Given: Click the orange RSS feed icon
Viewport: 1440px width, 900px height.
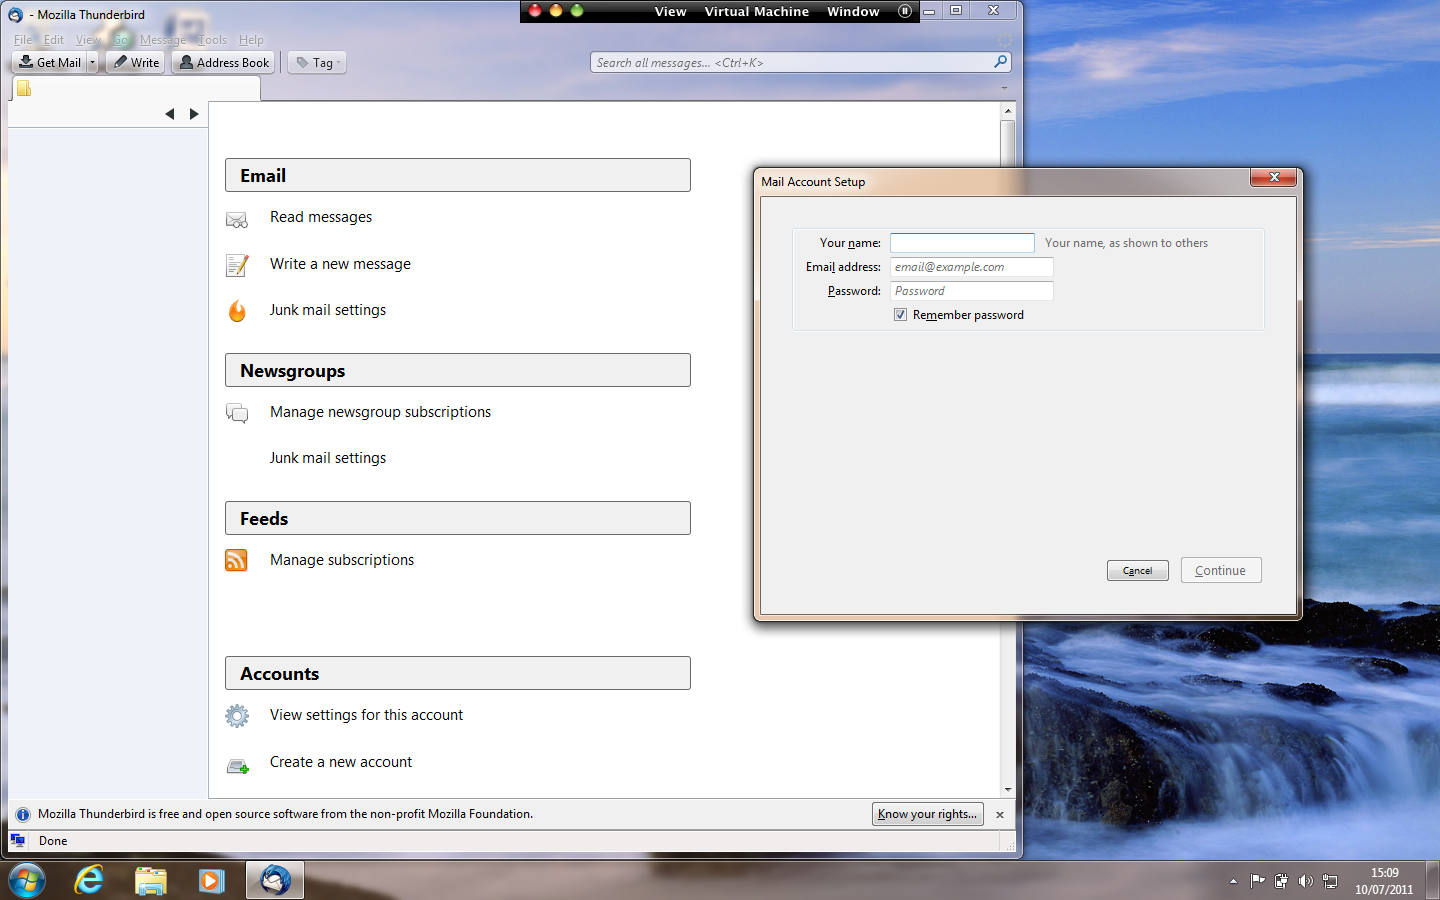Looking at the screenshot, I should click(x=236, y=560).
